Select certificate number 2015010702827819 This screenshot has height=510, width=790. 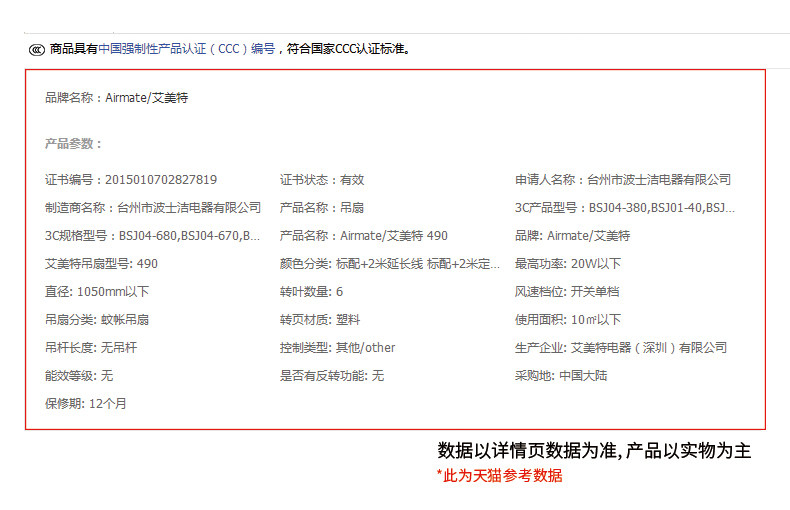pyautogui.click(x=161, y=180)
